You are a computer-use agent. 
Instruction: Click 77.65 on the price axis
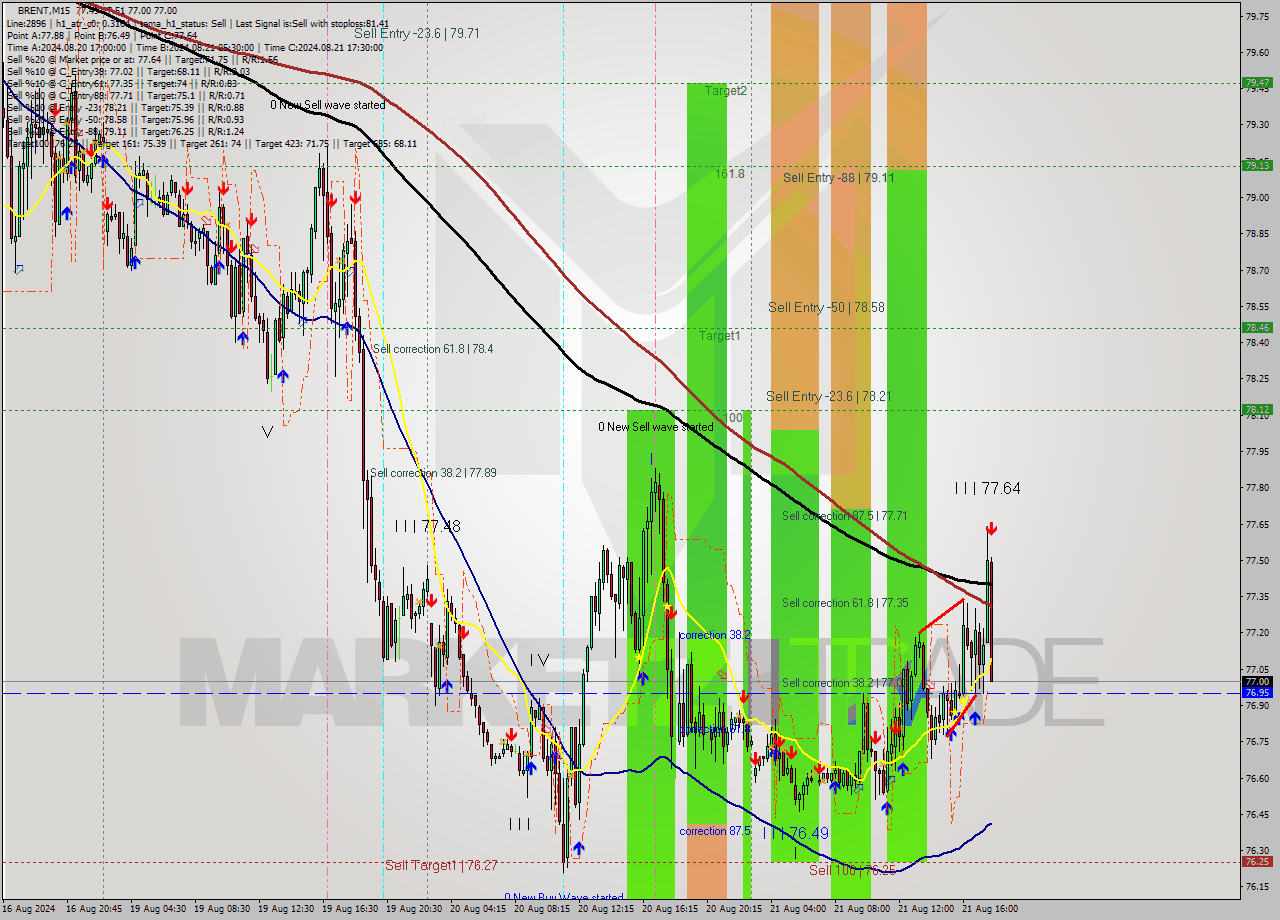(1257, 524)
